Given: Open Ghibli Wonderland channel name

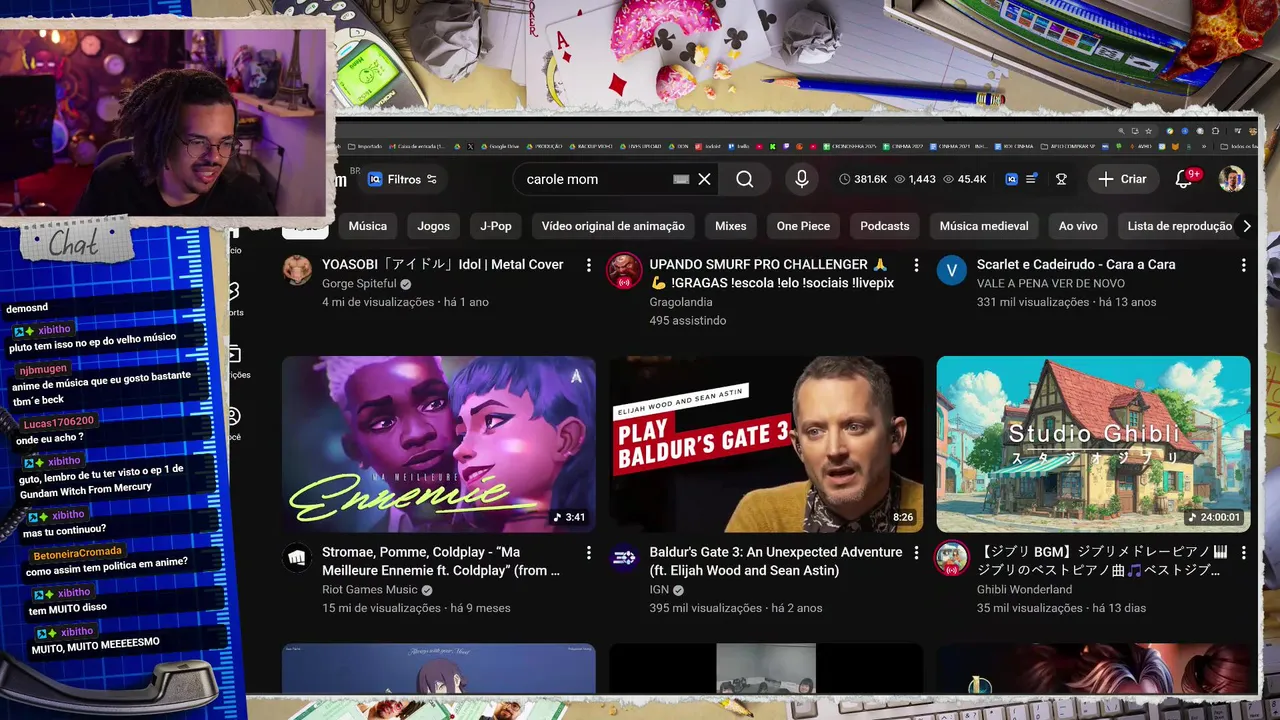Looking at the screenshot, I should point(1024,590).
